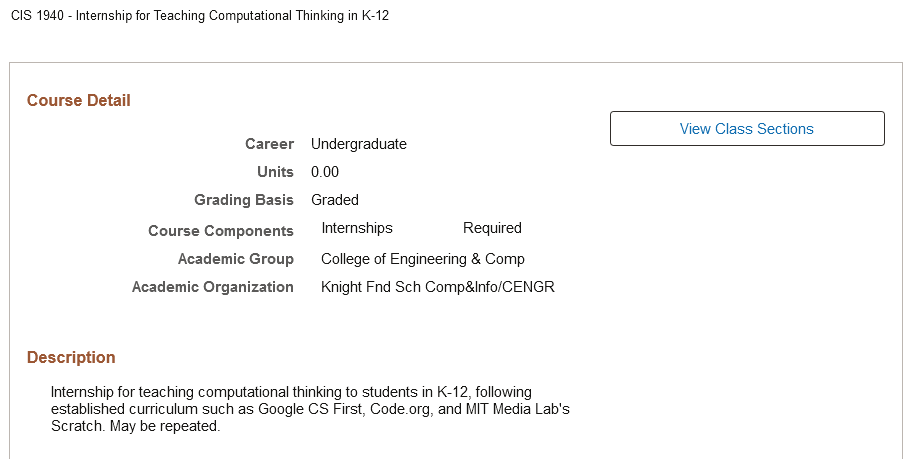Select the Course Detail heading
The height and width of the screenshot is (459, 907).
pyautogui.click(x=79, y=100)
